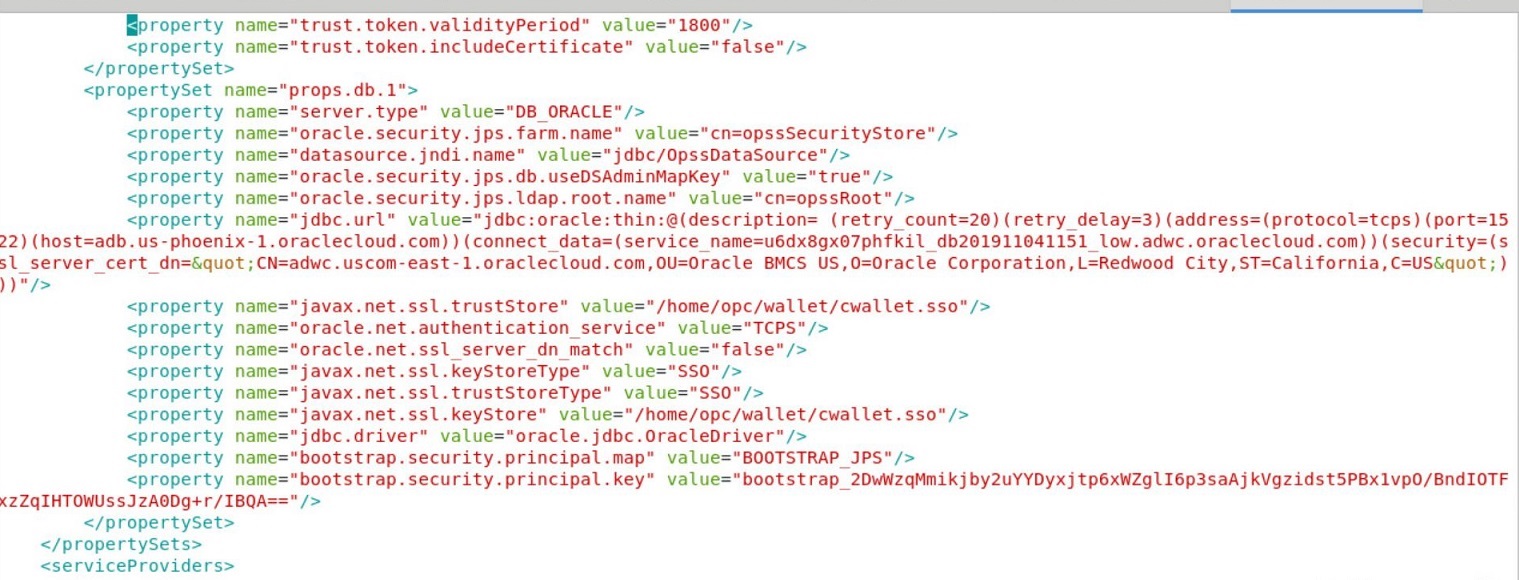1519x580 pixels.
Task: Select the wallet path value of javax.net.ssl.trustStore
Action: pyautogui.click(x=809, y=306)
